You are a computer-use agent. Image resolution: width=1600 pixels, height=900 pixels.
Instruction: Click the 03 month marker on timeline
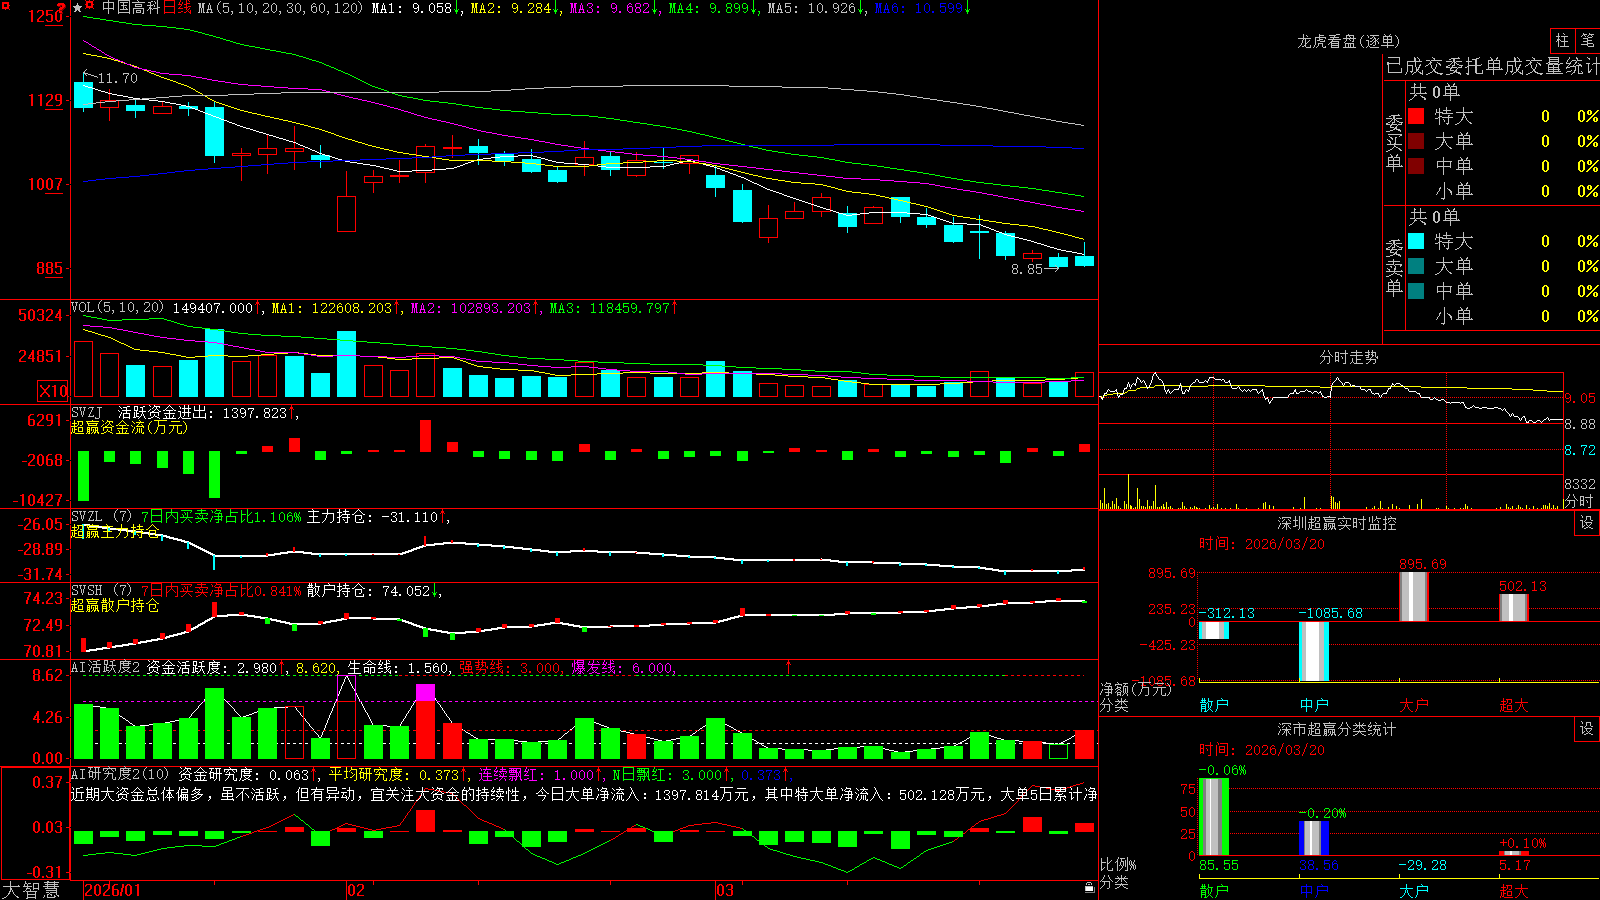pos(725,890)
